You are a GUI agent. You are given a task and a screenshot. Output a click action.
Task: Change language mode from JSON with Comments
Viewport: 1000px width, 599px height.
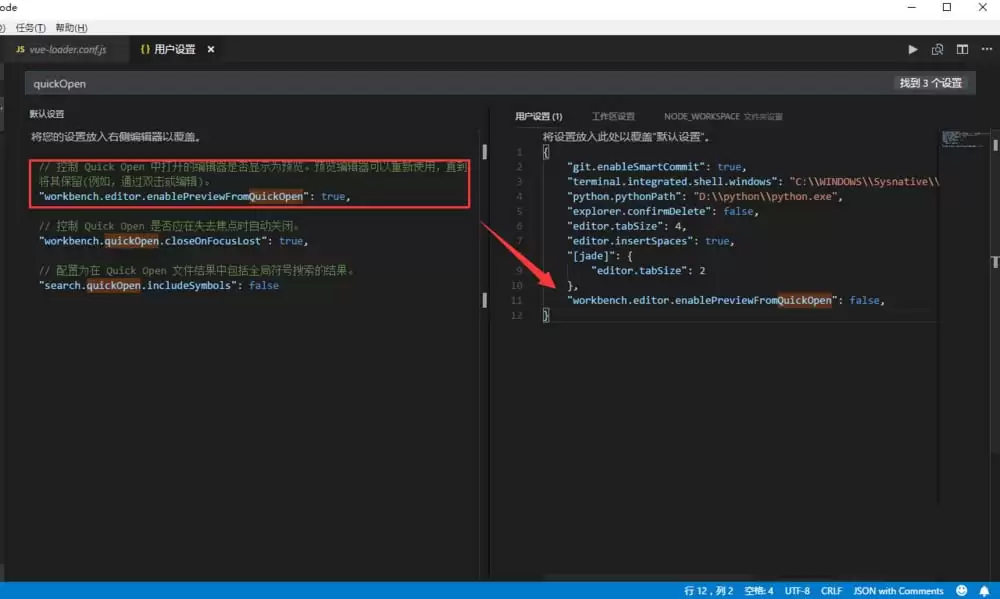point(898,590)
